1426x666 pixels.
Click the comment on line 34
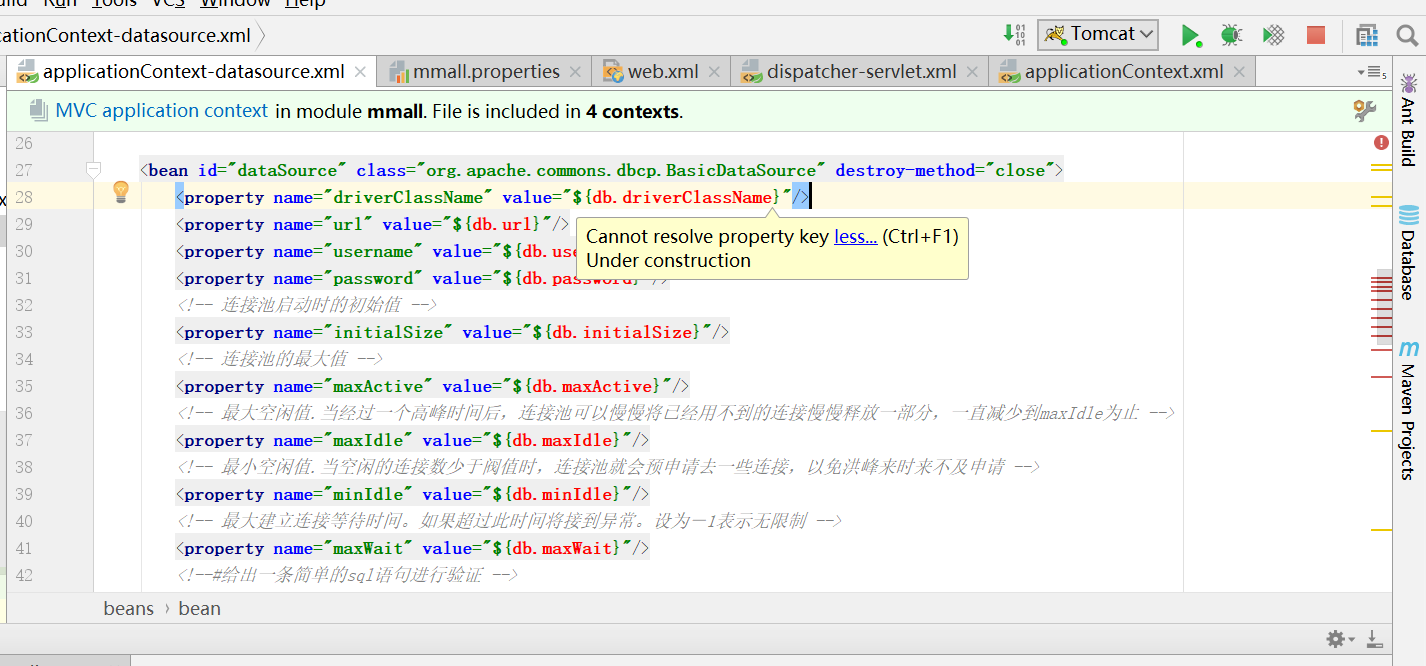tap(281, 359)
